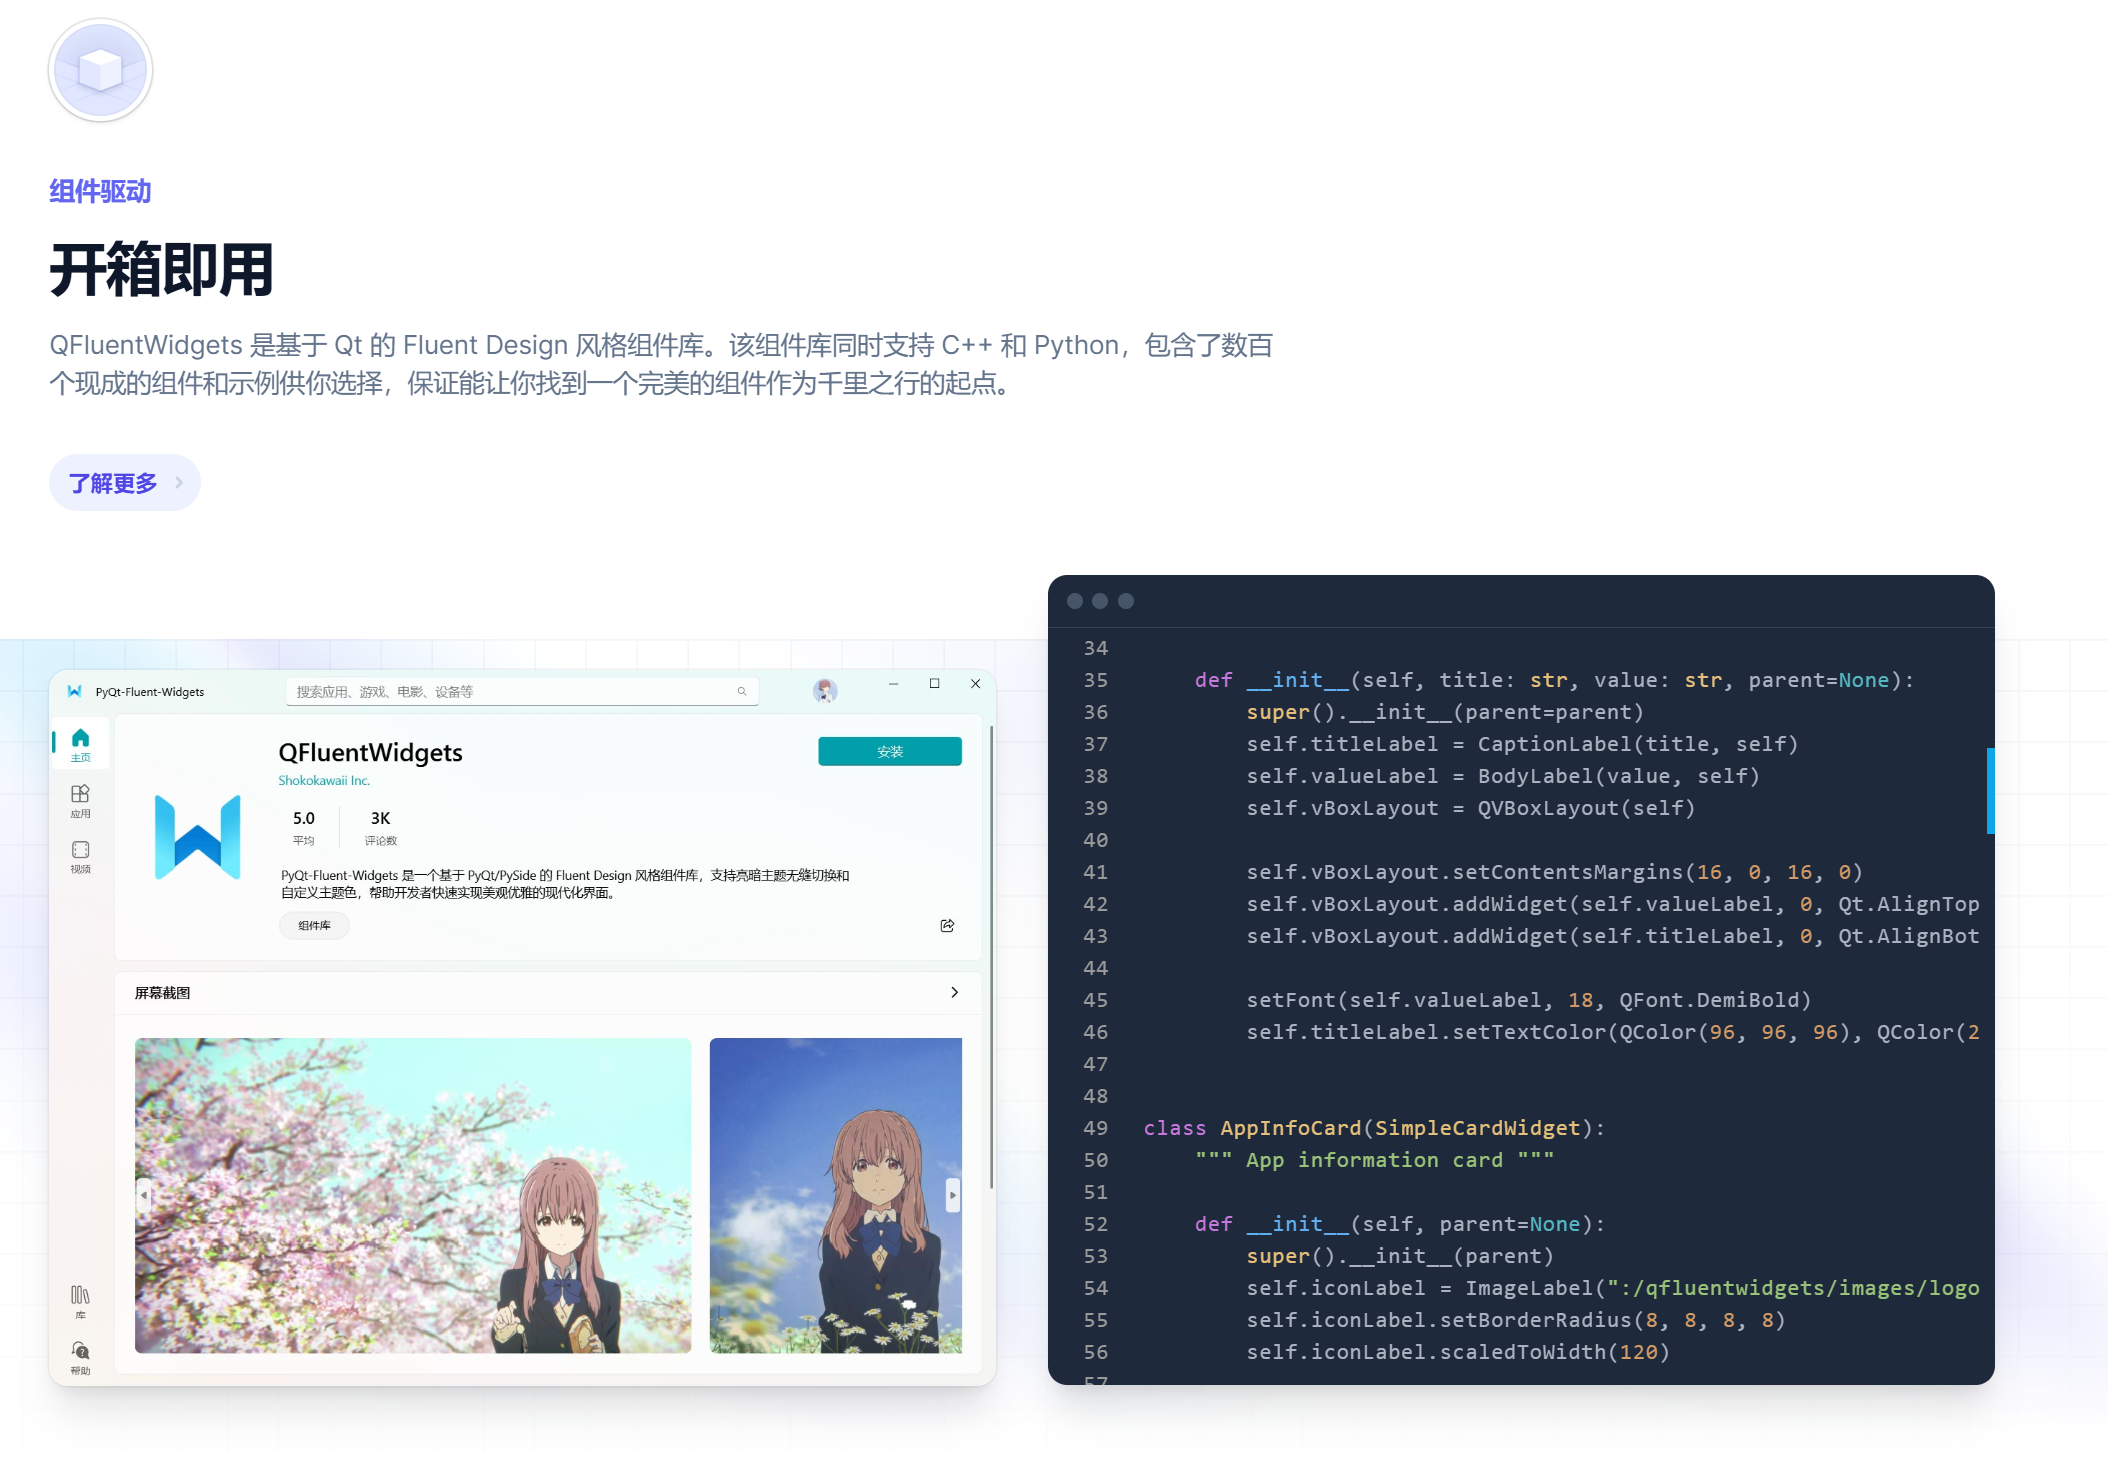This screenshot has width=2108, height=1478.
Task: Click the PyQt-Fluent-Widgets window logo icon
Action: (74, 691)
